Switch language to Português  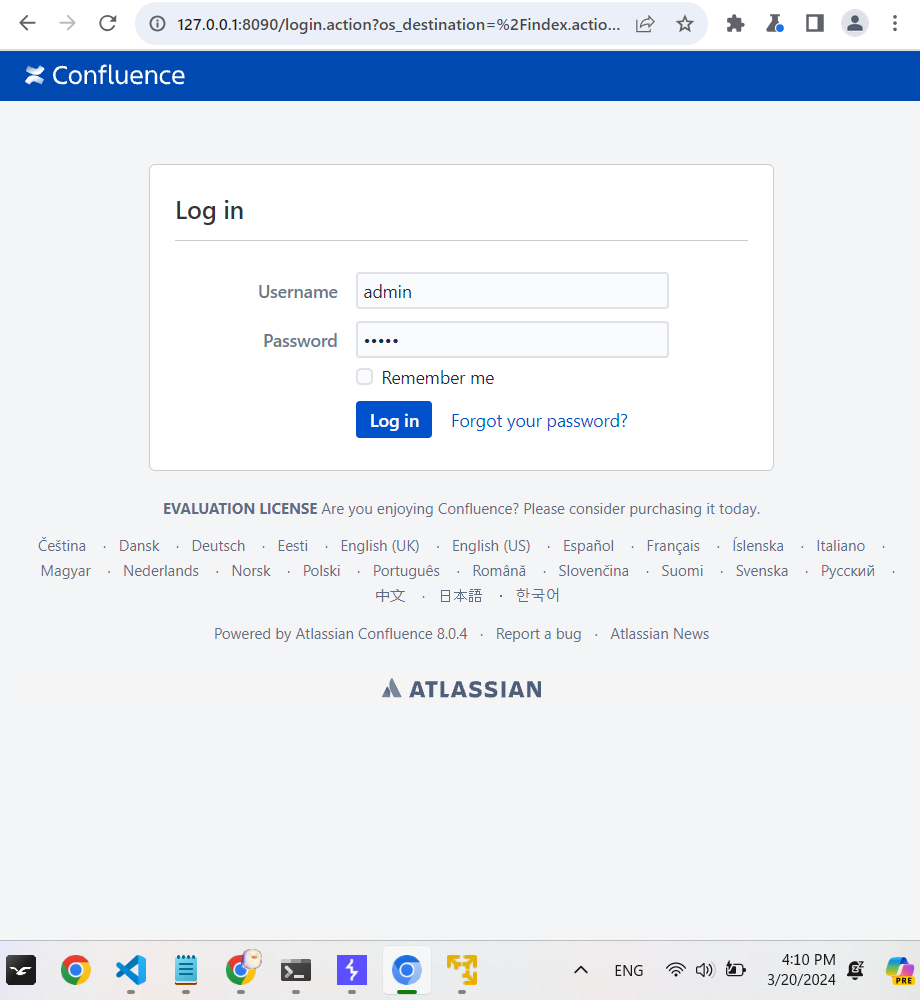(406, 571)
